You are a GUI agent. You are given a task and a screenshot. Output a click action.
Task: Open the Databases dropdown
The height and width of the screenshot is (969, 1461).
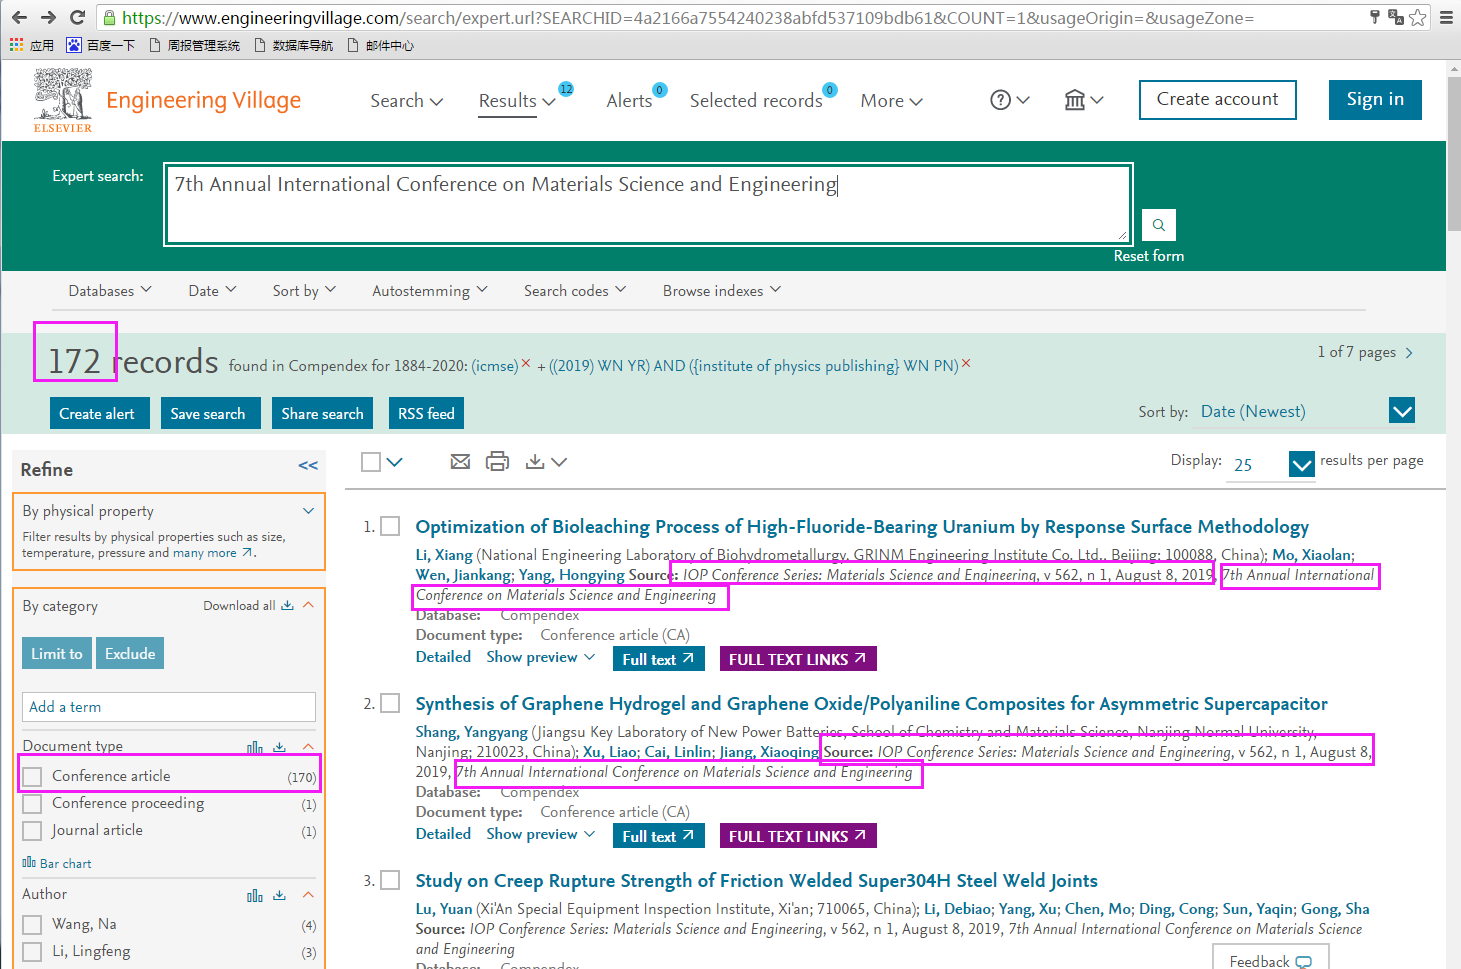click(110, 290)
